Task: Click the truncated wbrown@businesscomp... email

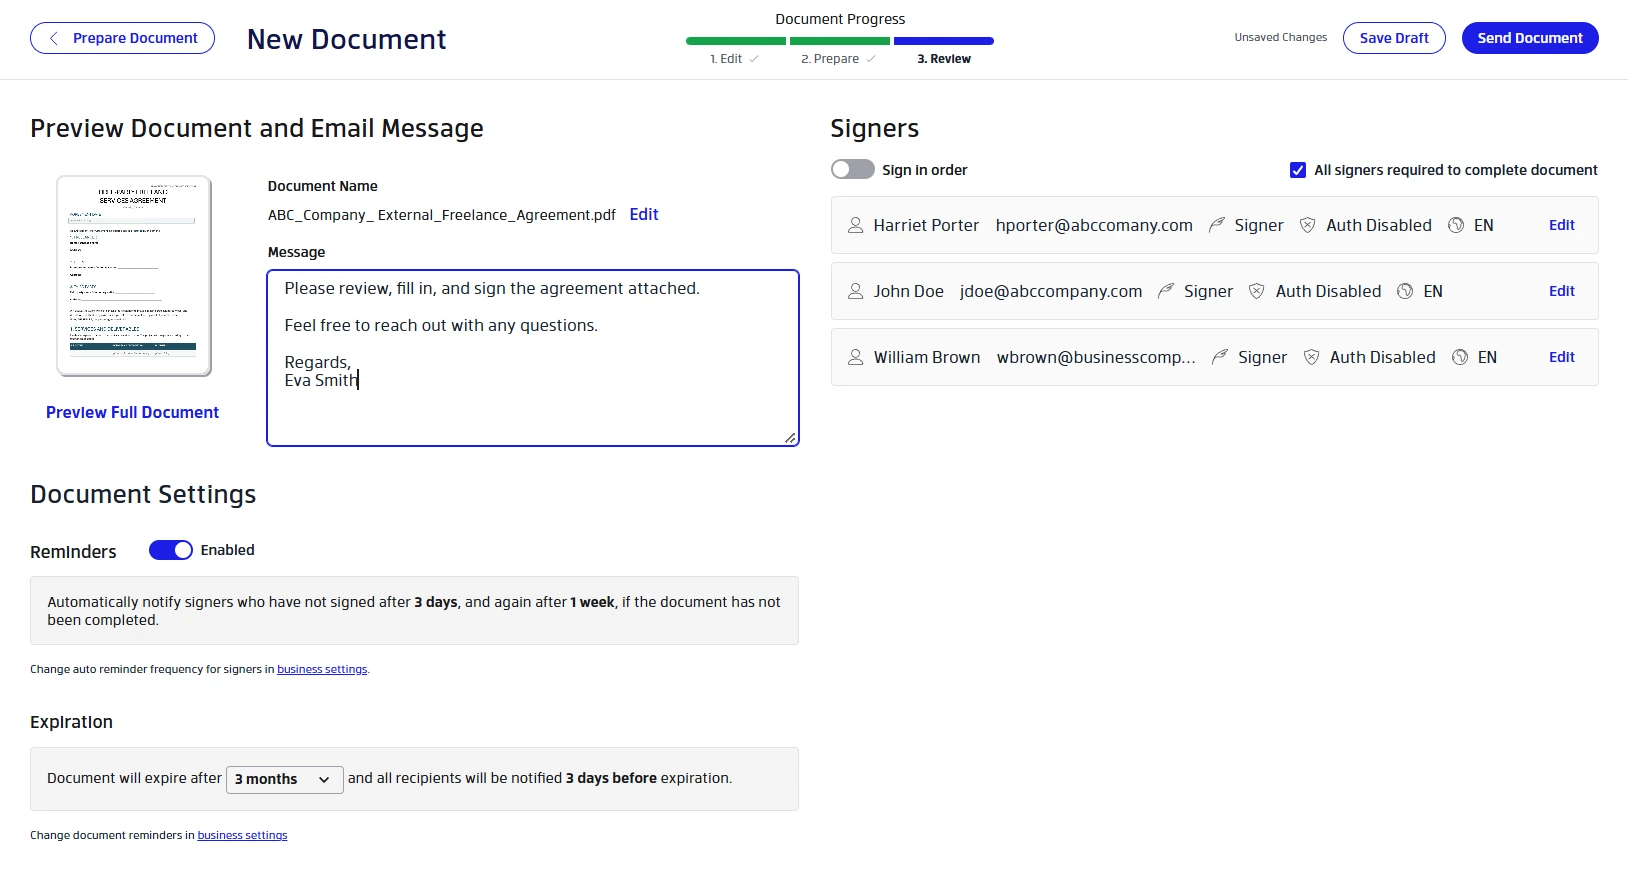Action: click(1096, 357)
